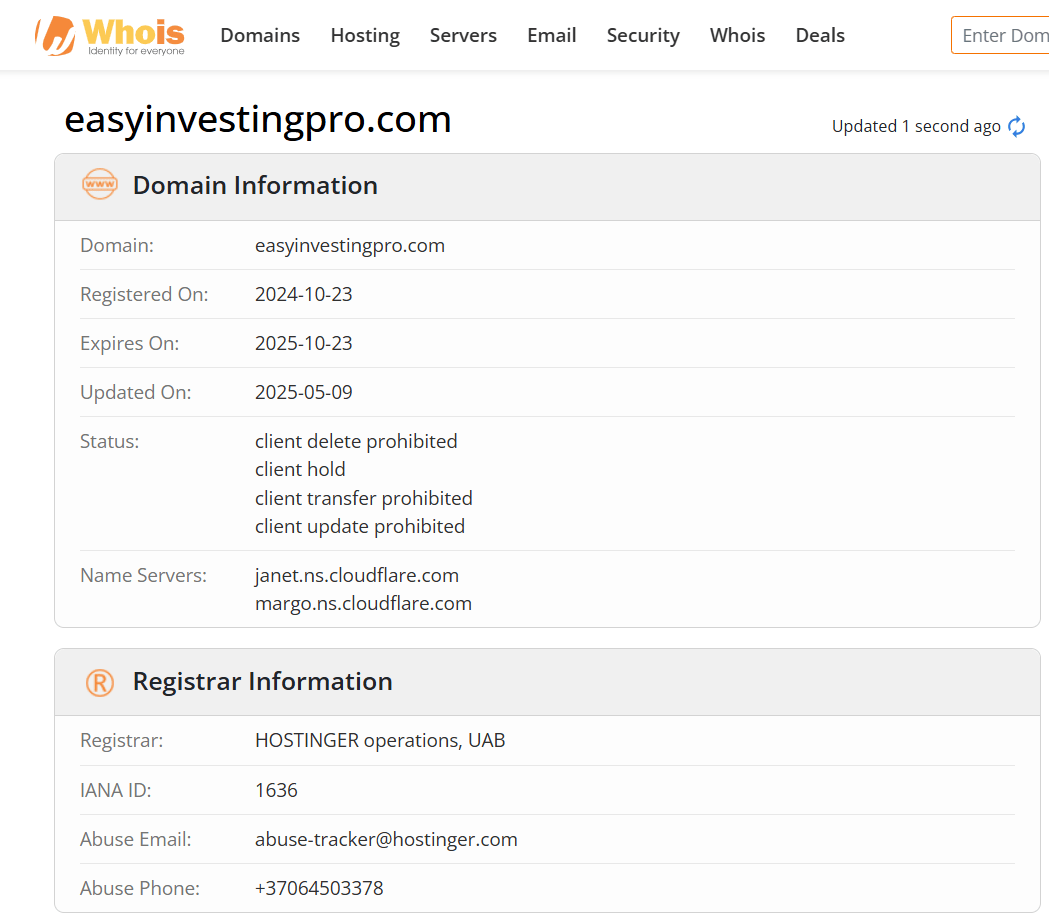Select the Registered On date 2024-10-23
This screenshot has height=922, width=1049.
(x=304, y=294)
